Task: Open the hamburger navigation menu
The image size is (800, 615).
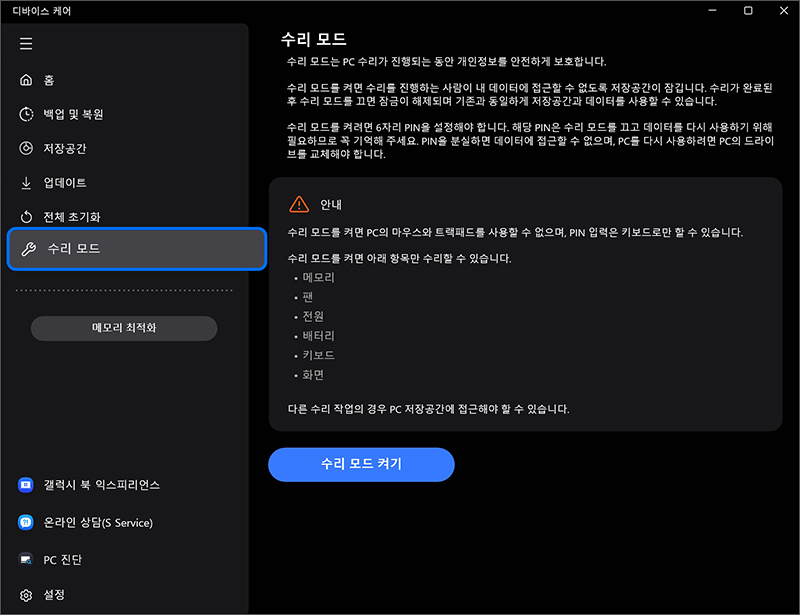Action: [x=26, y=44]
